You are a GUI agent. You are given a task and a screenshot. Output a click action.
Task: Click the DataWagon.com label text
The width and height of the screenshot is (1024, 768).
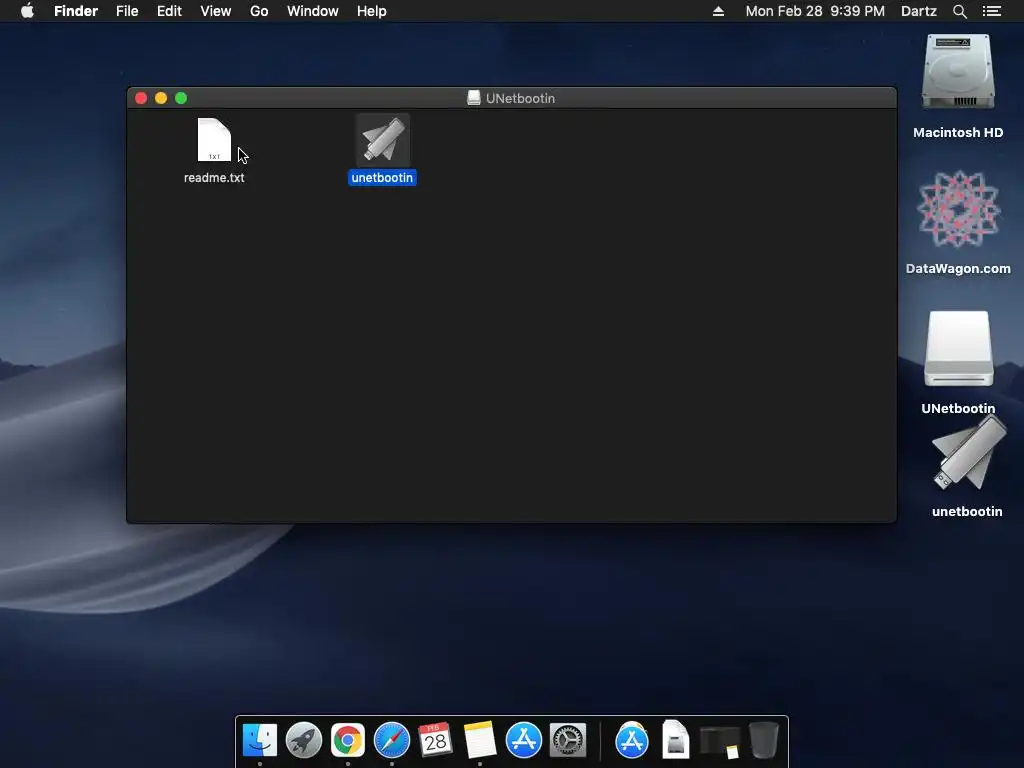pos(958,268)
